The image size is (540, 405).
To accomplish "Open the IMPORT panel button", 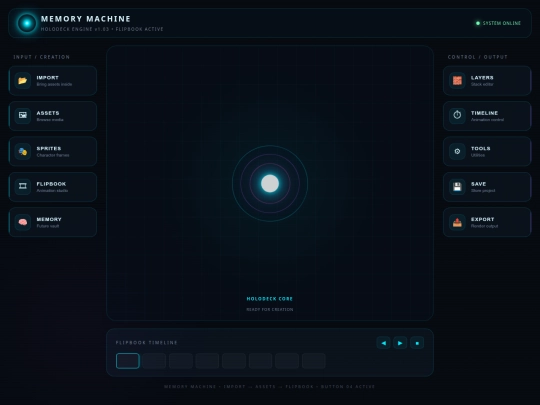I will coord(53,81).
